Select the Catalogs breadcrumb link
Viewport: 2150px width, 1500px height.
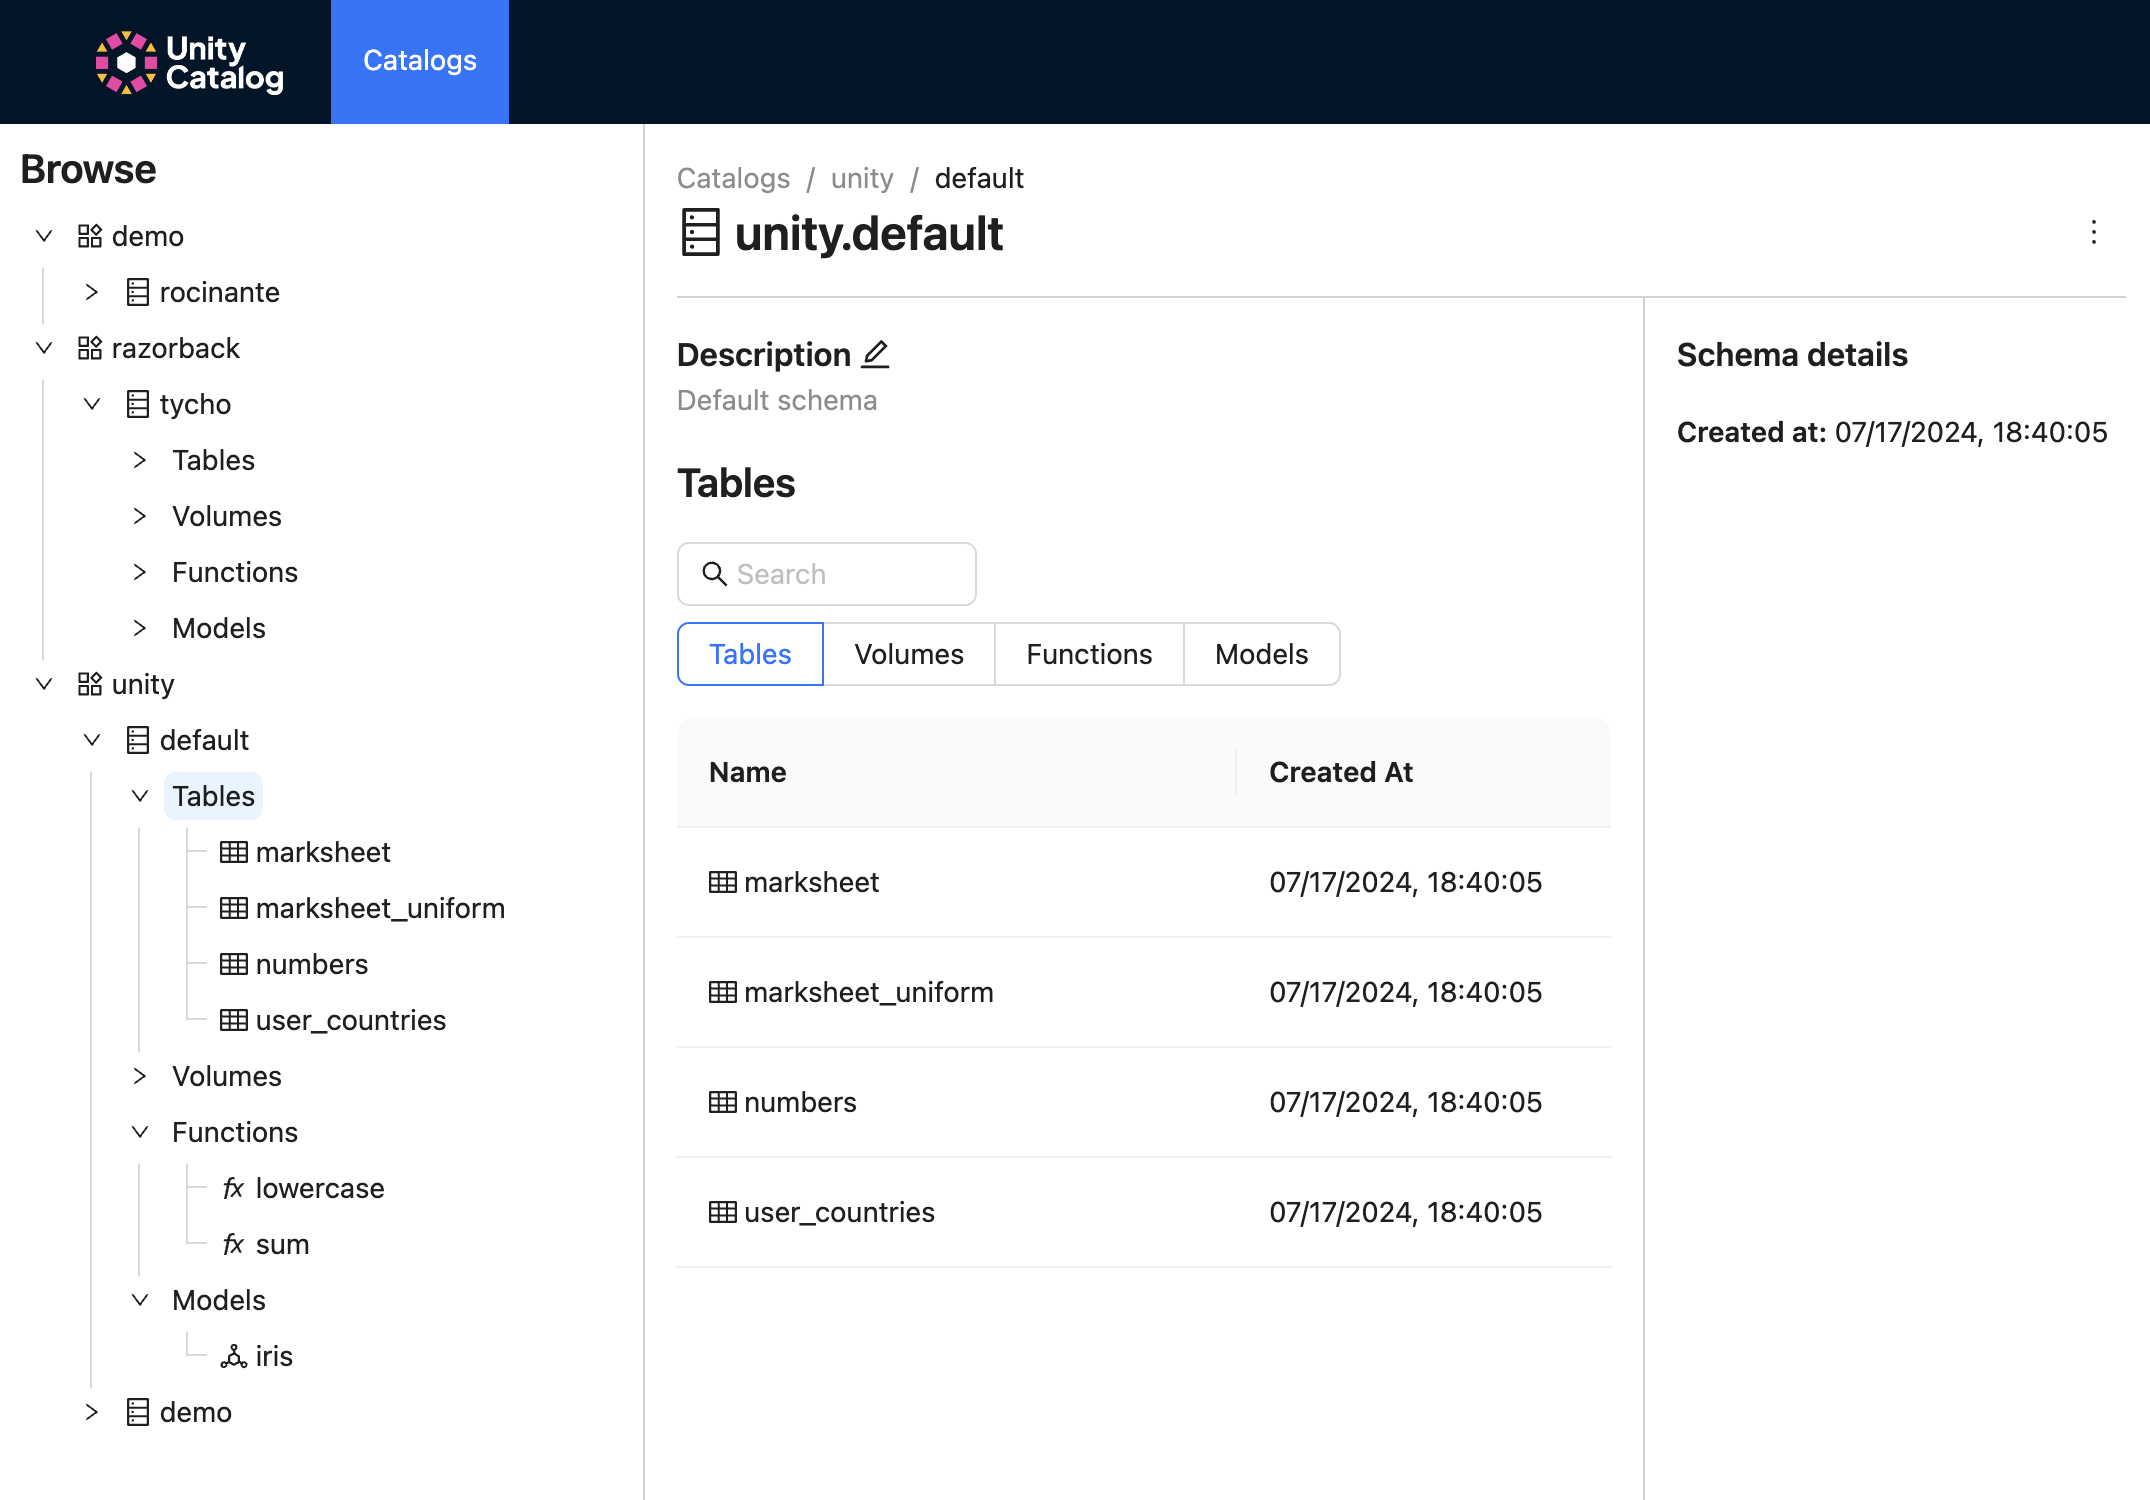coord(735,180)
